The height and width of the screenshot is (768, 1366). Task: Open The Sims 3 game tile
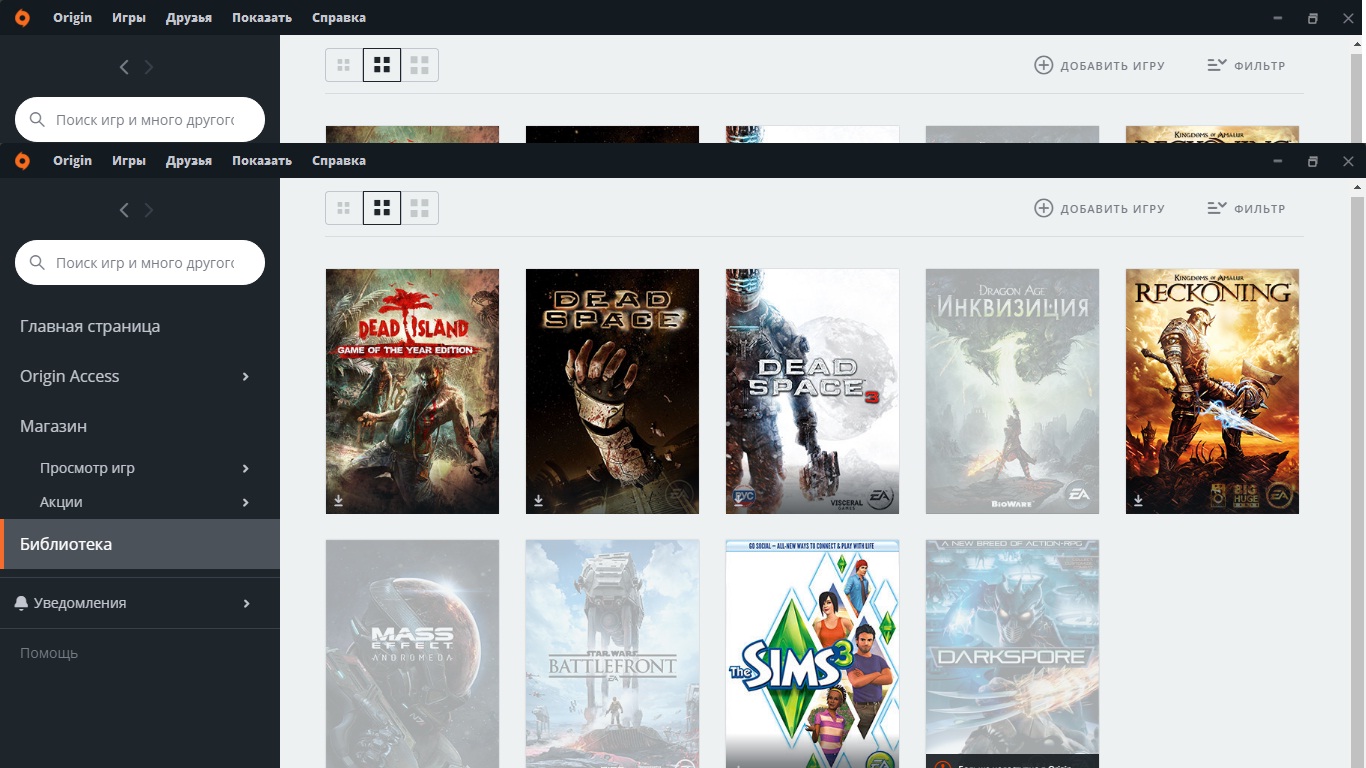[812, 654]
